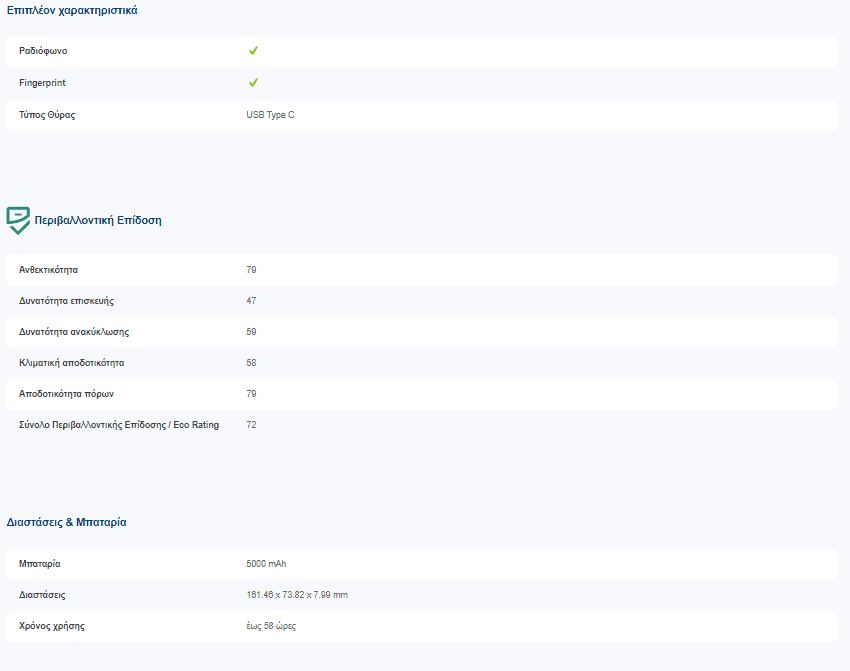Image resolution: width=850 pixels, height=671 pixels.
Task: Click the Αποδοτικότητα πόρων label
Action: [x=67, y=394]
